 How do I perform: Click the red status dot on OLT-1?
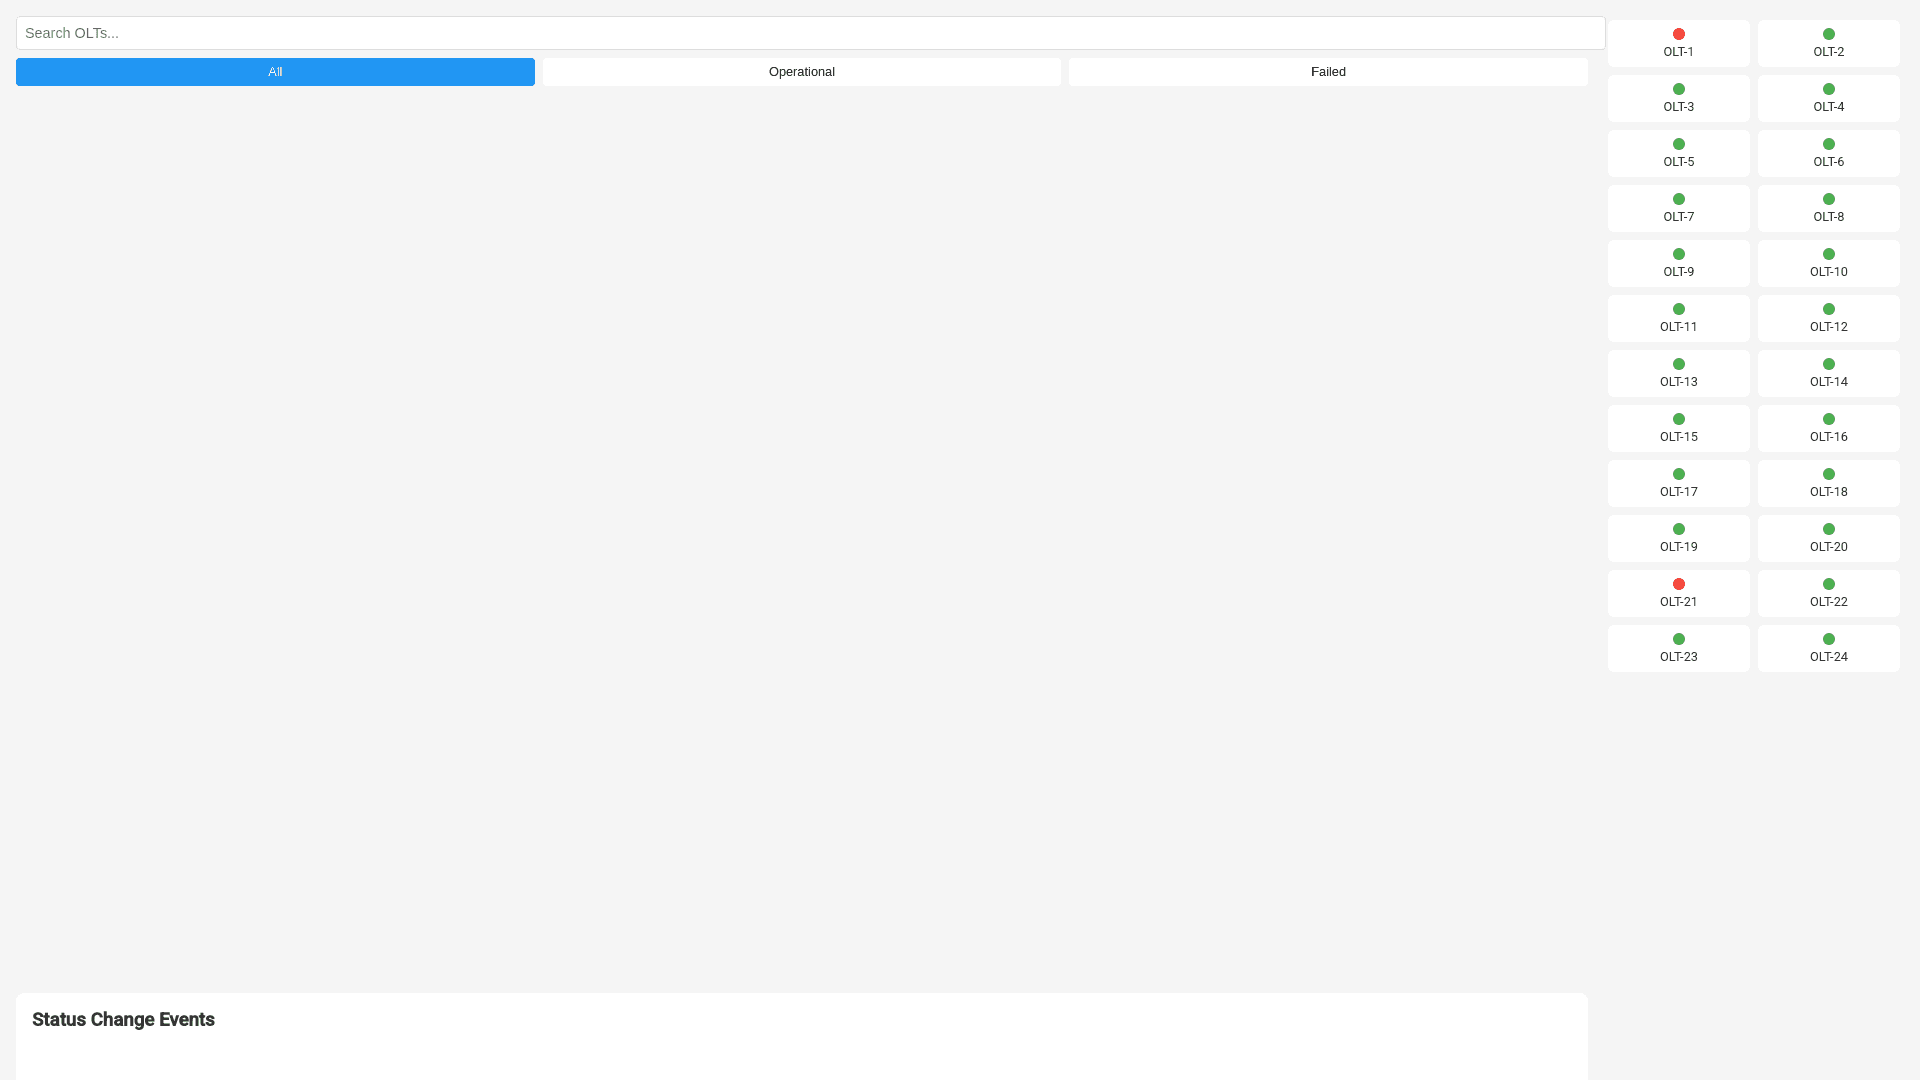click(1678, 34)
